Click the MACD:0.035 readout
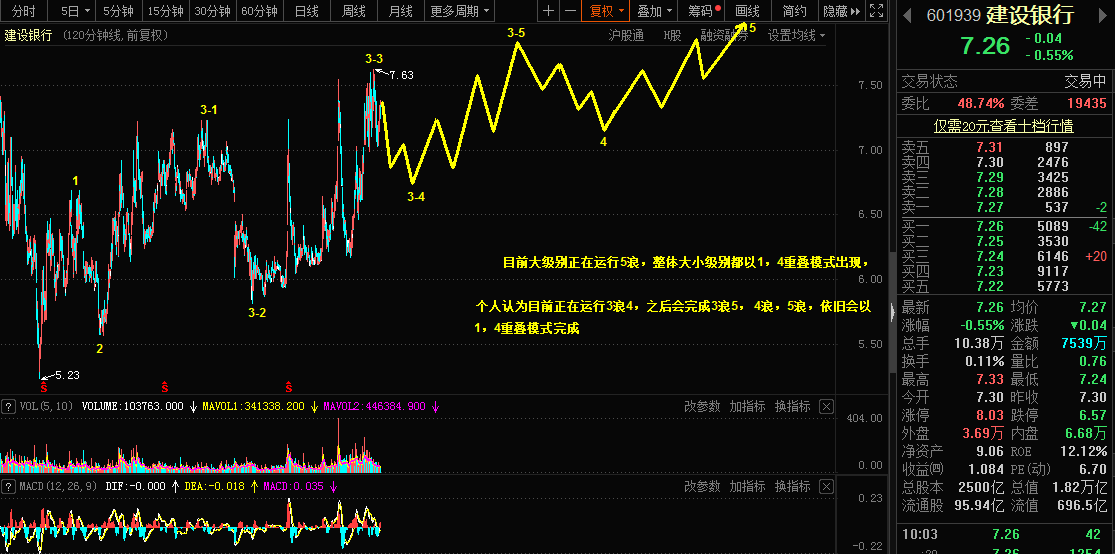 293,486
